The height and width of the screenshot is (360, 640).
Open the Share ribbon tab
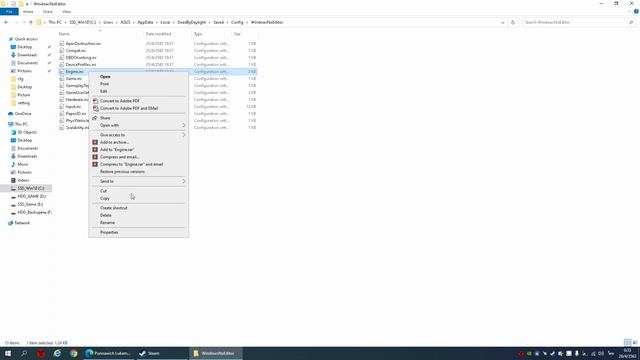point(48,12)
